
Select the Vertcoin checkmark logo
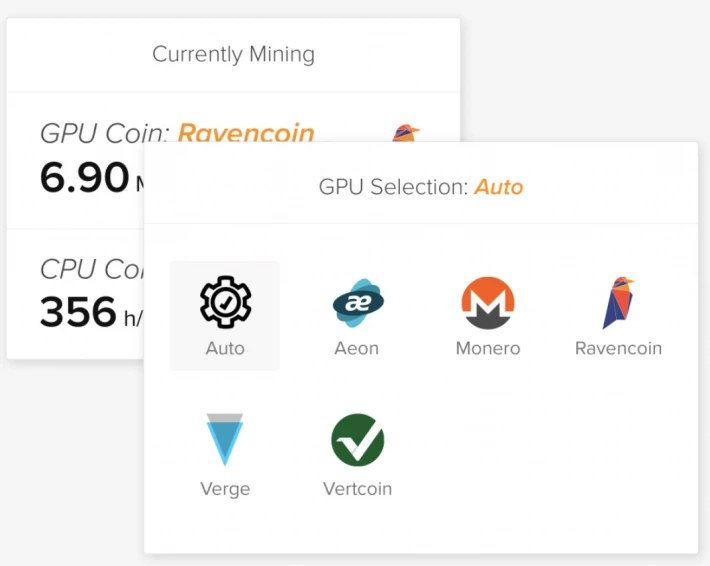coord(358,440)
